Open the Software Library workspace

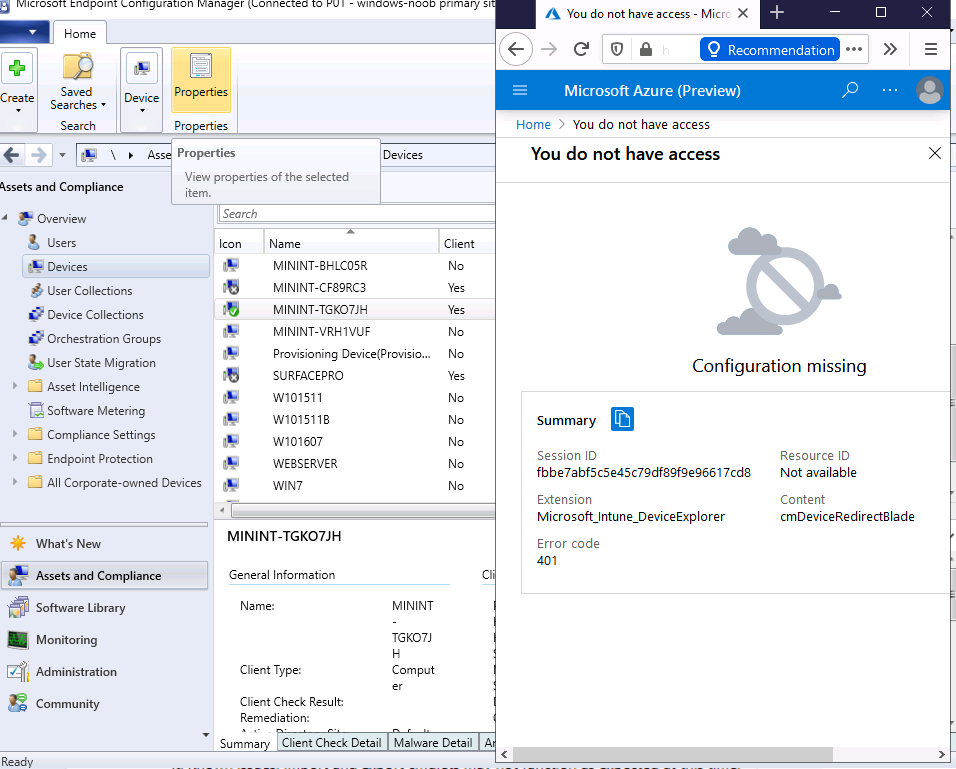tap(80, 607)
